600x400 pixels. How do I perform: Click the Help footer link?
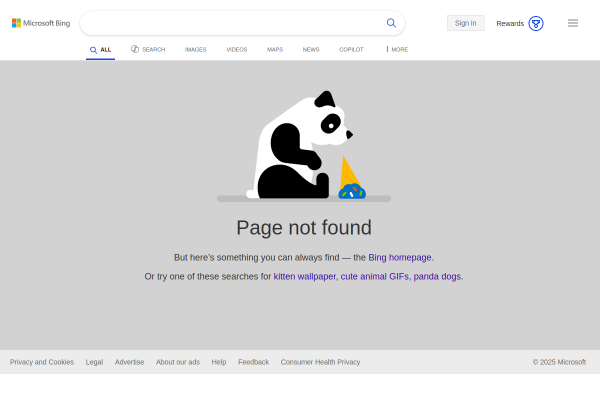219,362
